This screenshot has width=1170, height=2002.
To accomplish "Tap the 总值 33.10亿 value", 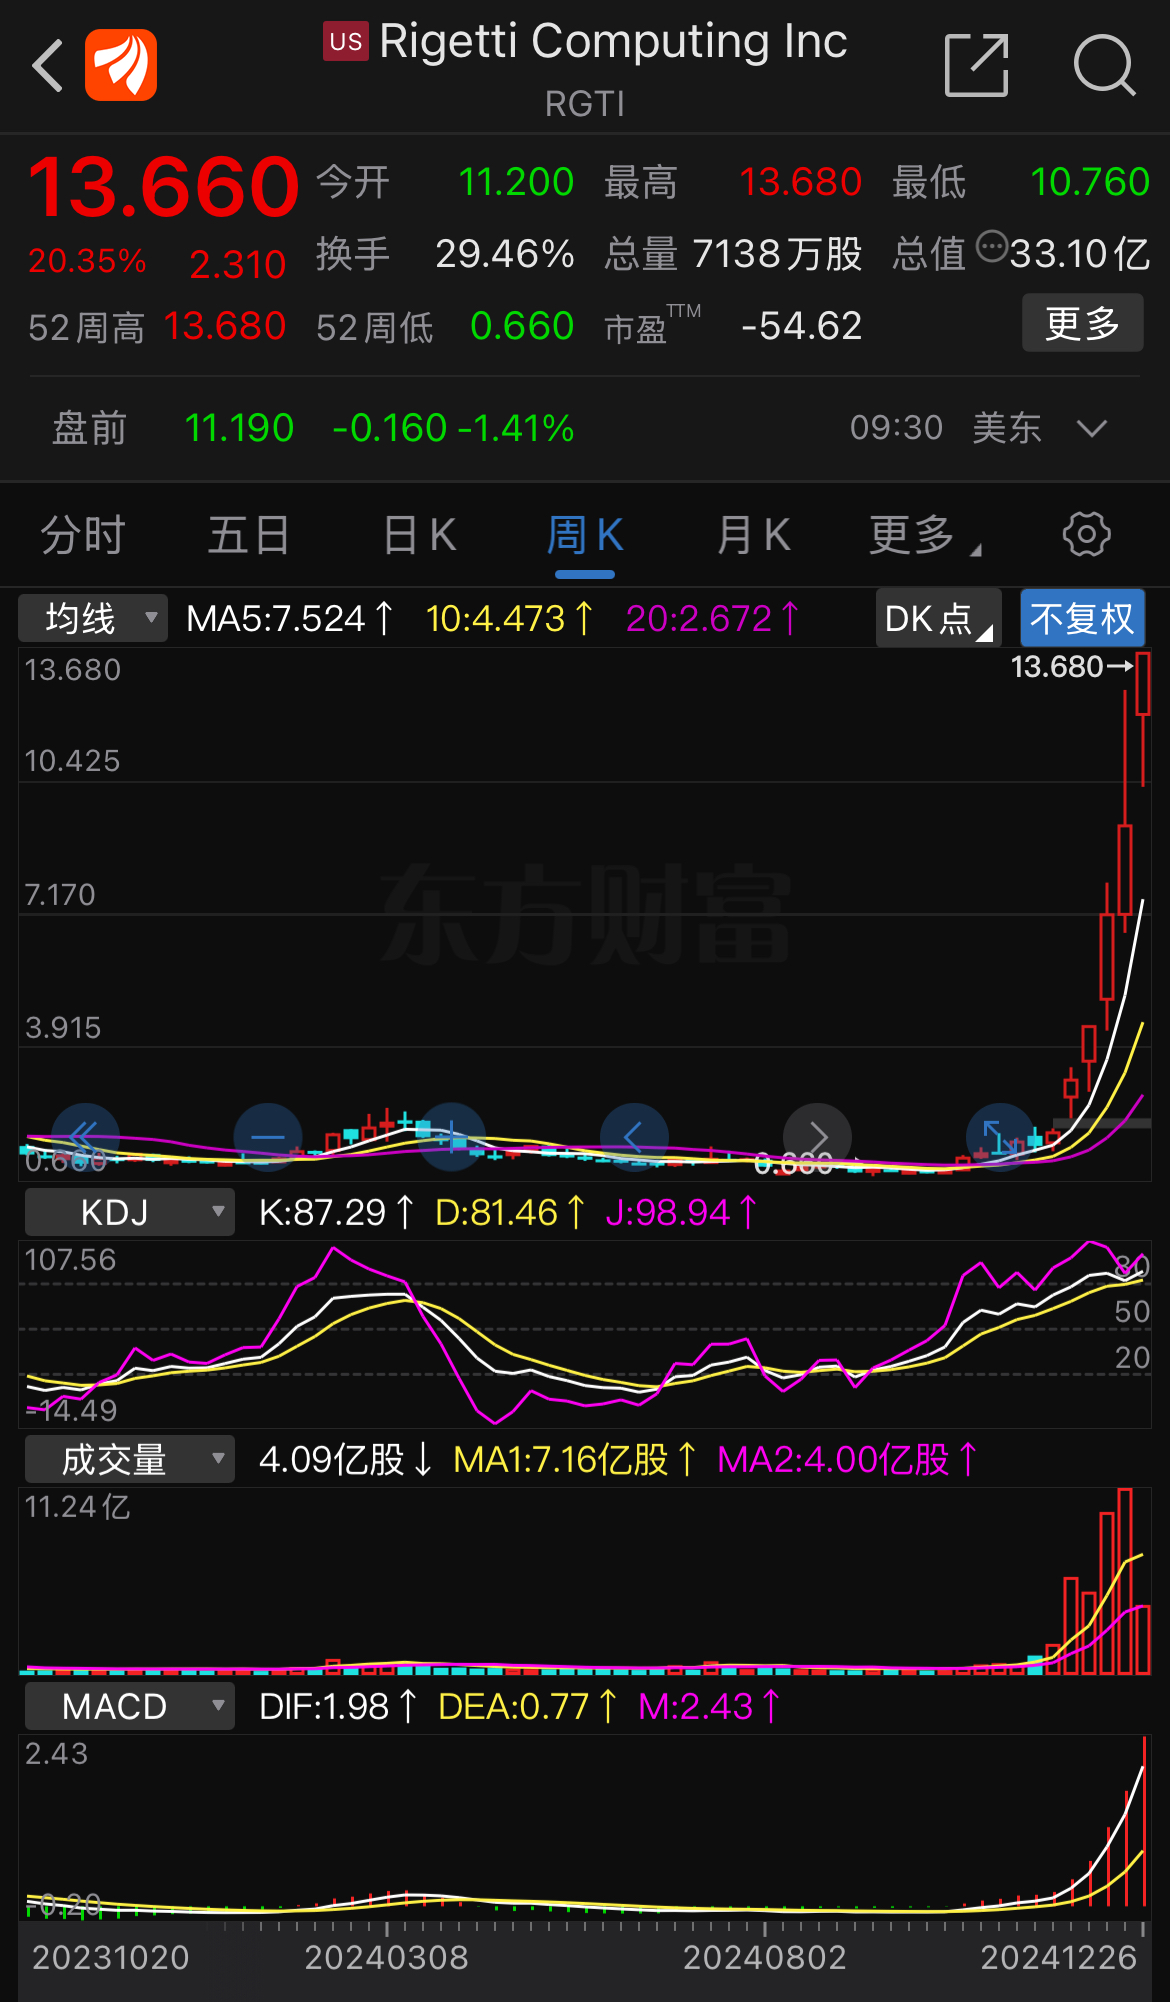I will (x=1080, y=254).
